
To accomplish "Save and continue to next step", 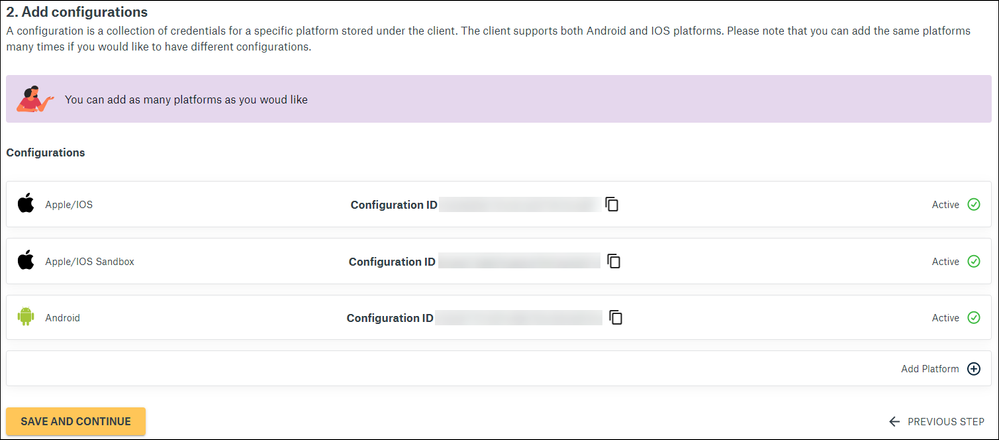I will (x=76, y=422).
